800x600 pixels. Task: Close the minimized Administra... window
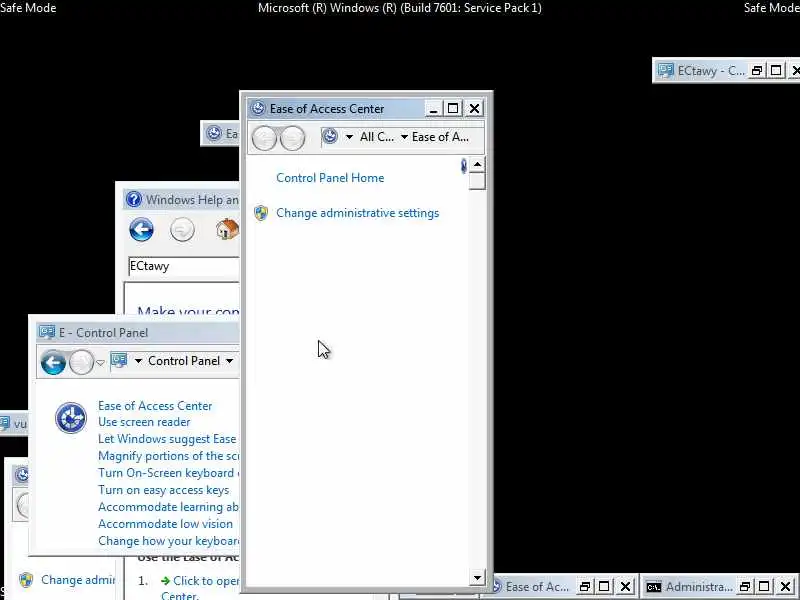(x=786, y=587)
